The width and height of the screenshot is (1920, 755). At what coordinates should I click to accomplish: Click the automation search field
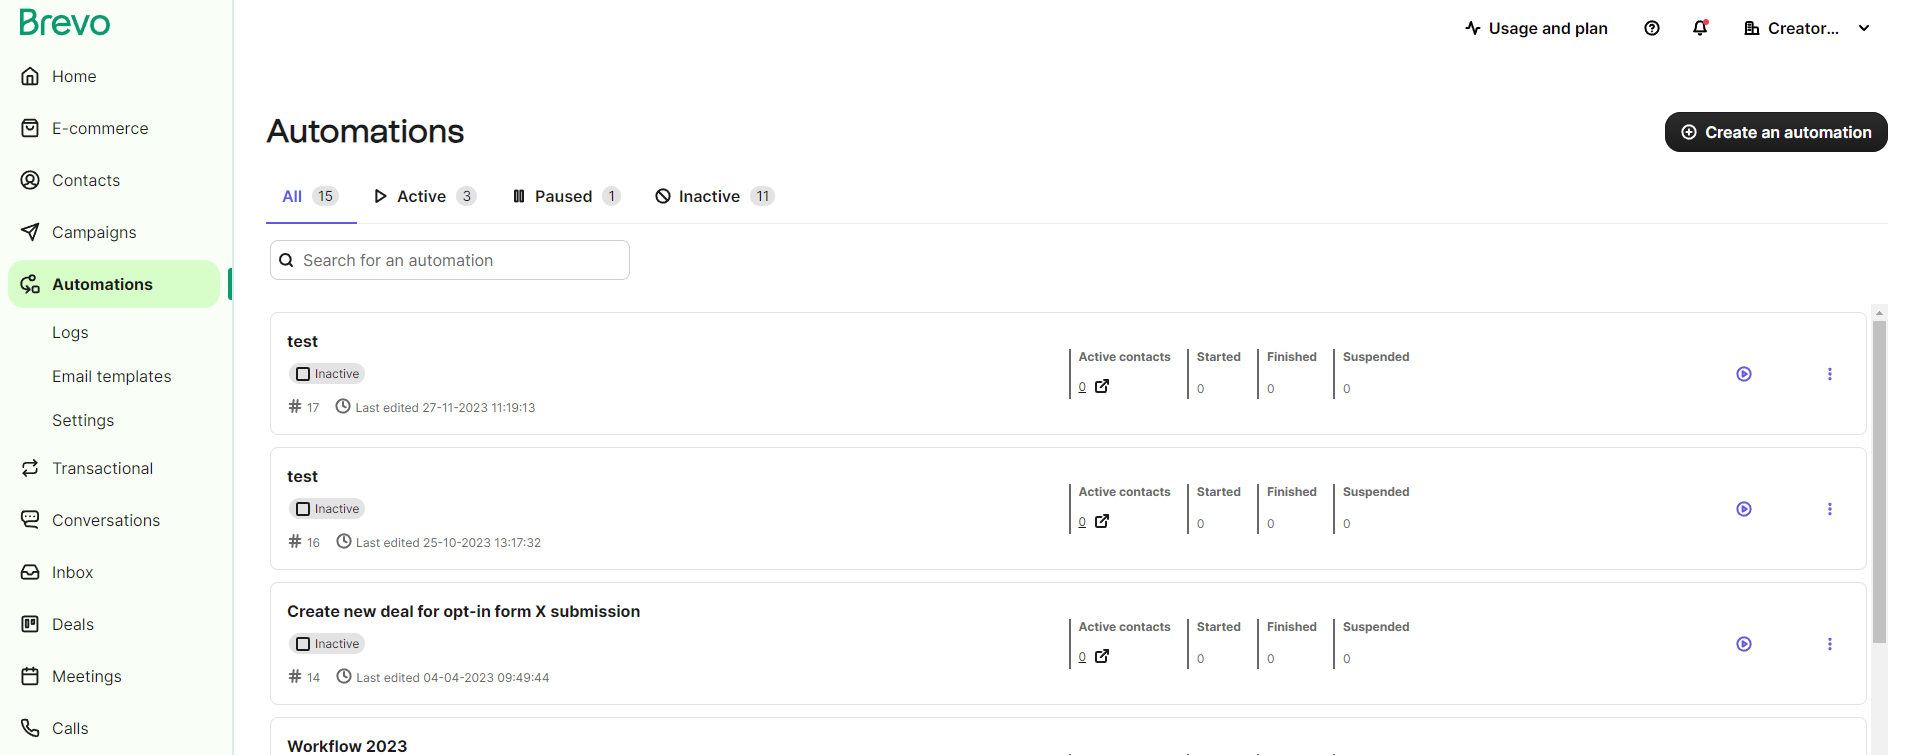tap(450, 260)
